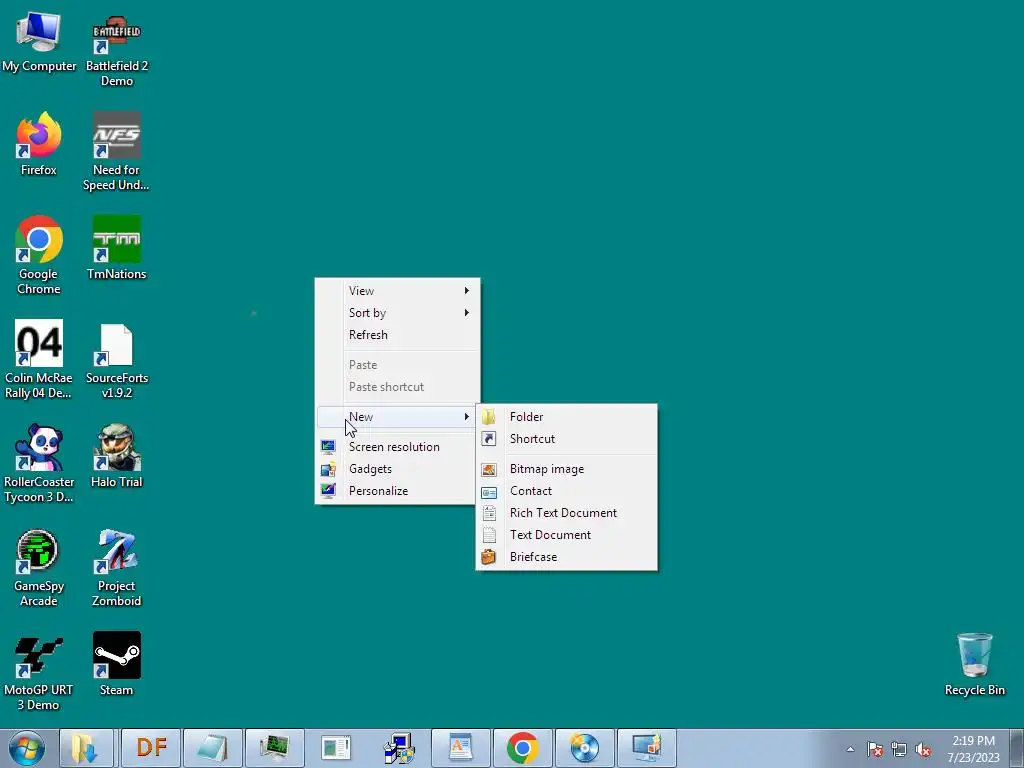Select the Project Zomboid shortcut

[116, 567]
